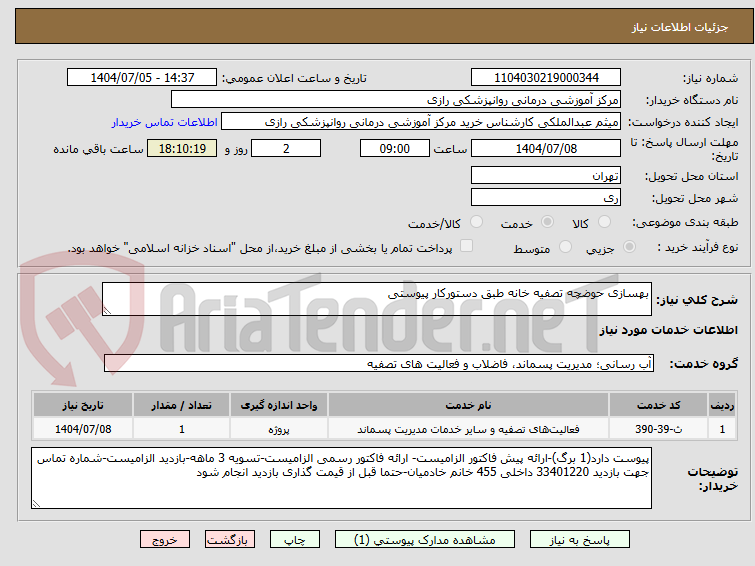The height and width of the screenshot is (566, 755).
Task: Click the ردیف column header
Action: click(722, 405)
